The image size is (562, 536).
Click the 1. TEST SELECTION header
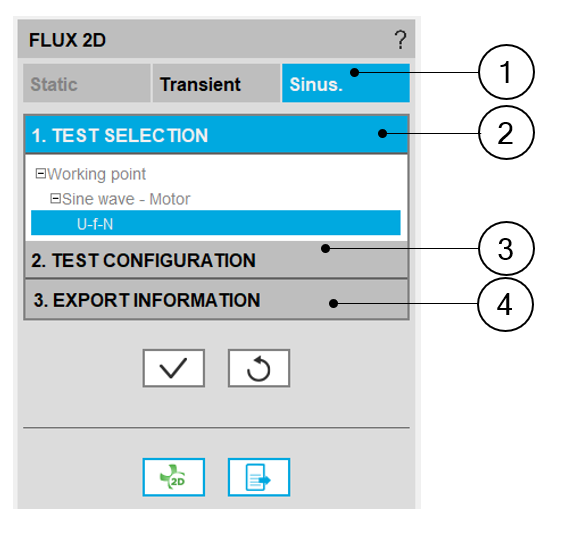(x=216, y=135)
